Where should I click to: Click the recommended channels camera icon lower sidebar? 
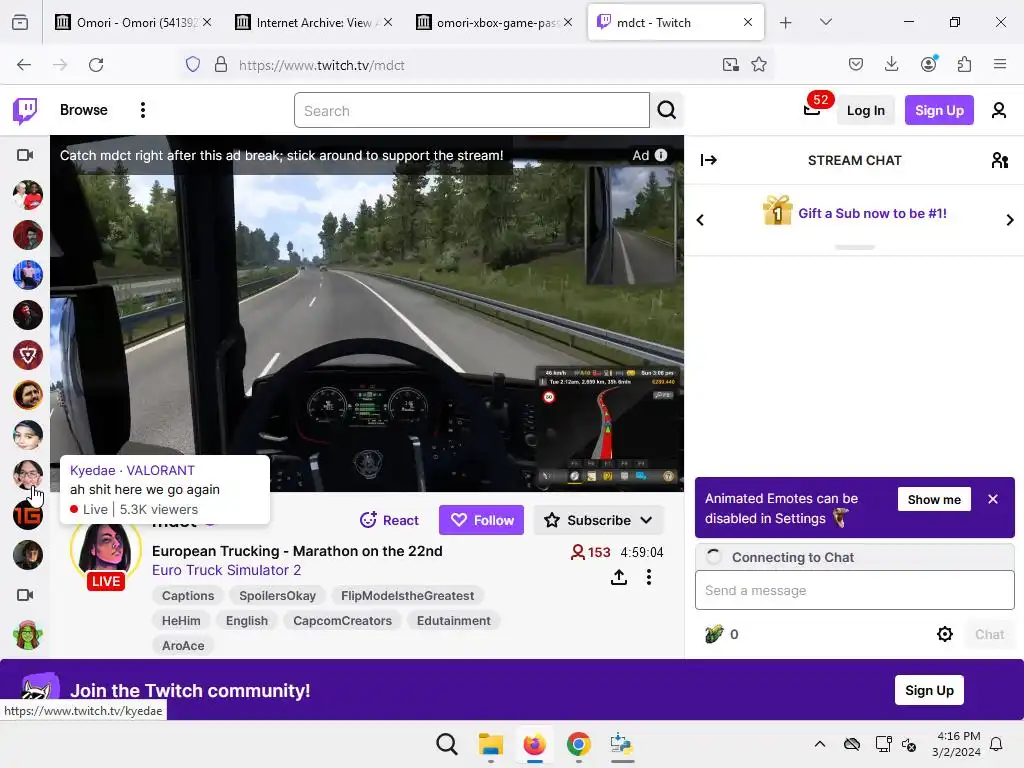(x=25, y=595)
